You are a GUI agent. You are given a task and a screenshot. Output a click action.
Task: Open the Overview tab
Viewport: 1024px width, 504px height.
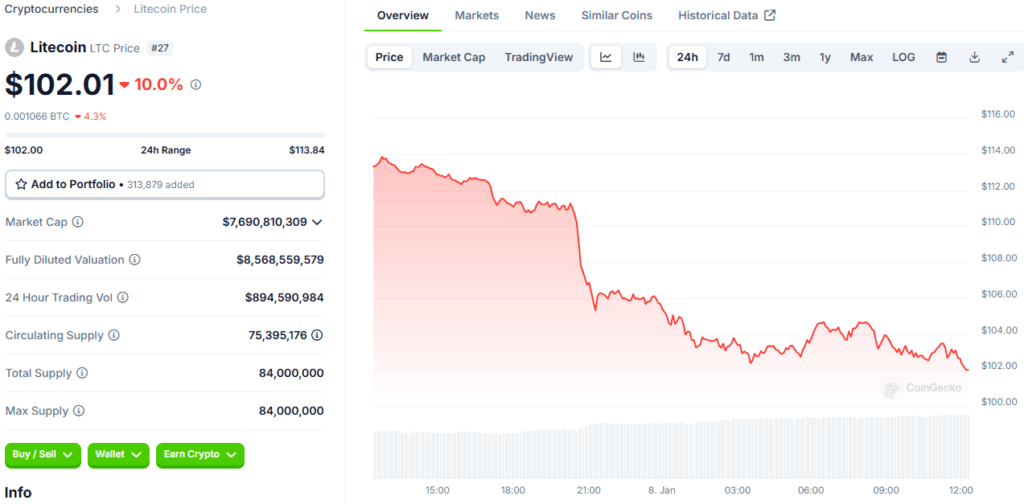(x=403, y=16)
